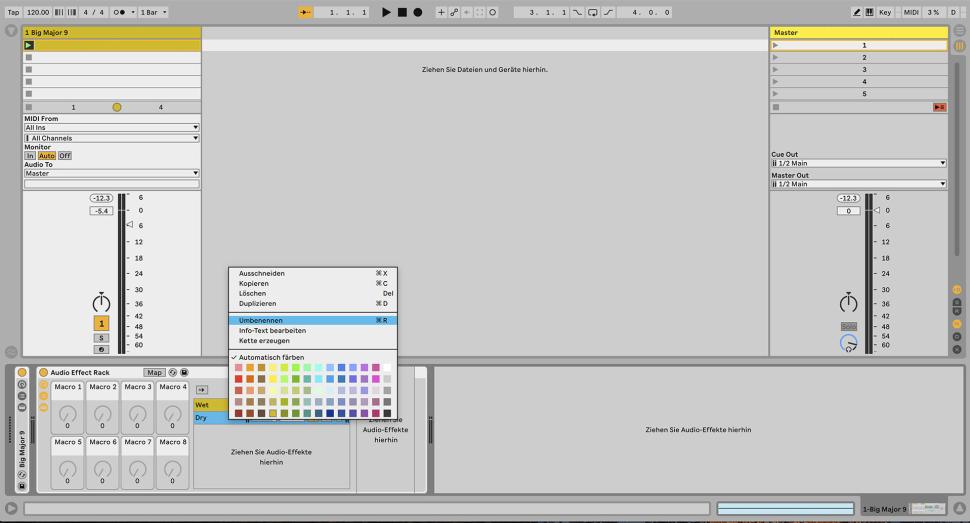Viewport: 970px width, 523px height.
Task: Click the Save Preset icon on Audio Effect Rack
Action: coord(184,372)
